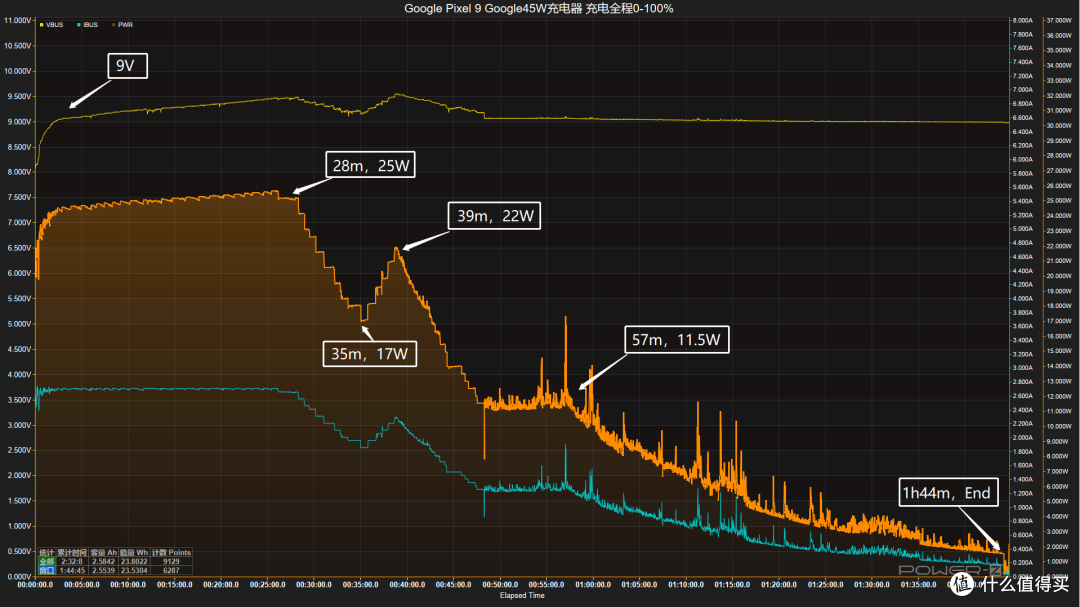Click the 能量 Wh column header
1080x607 pixels.
point(134,553)
